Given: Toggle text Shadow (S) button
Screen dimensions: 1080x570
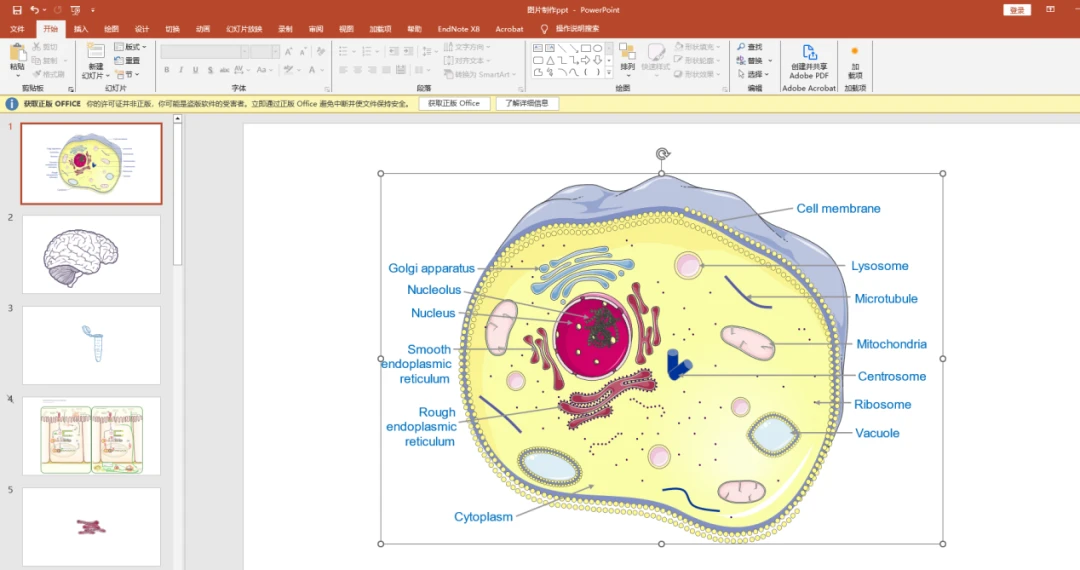Looking at the screenshot, I should (210, 70).
